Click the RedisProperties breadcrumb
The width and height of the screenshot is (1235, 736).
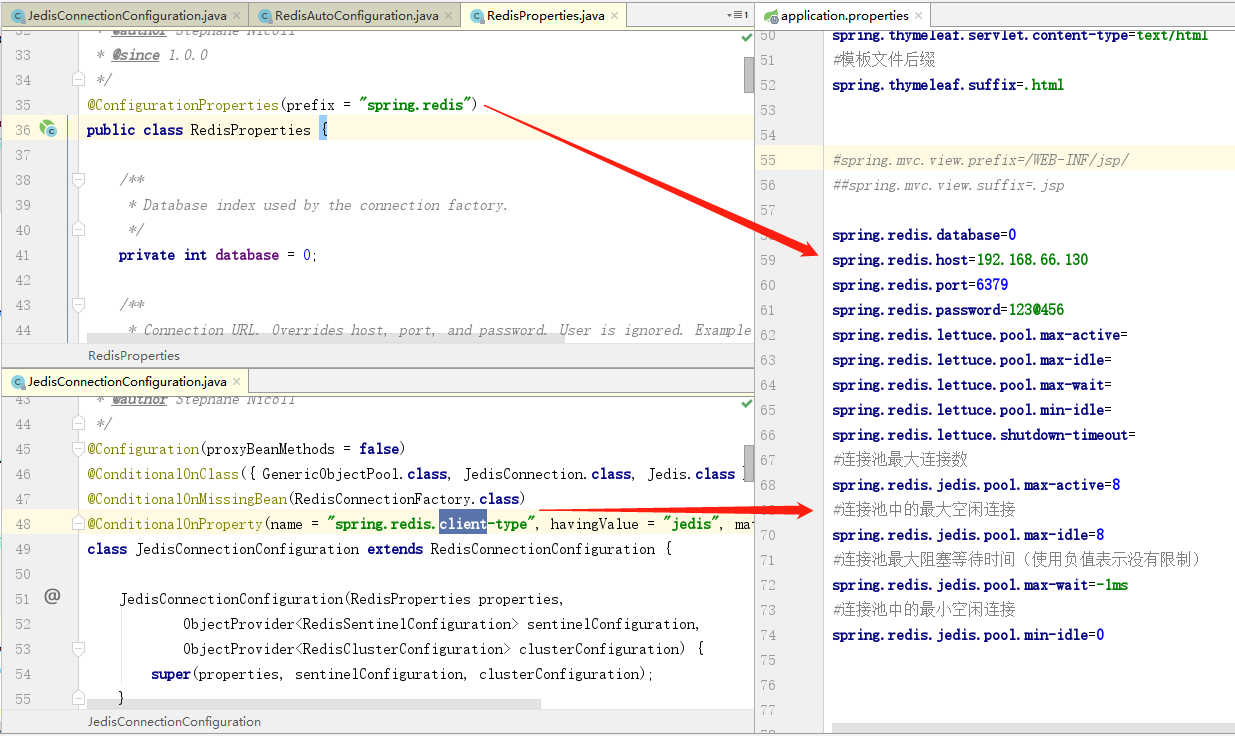tap(134, 355)
